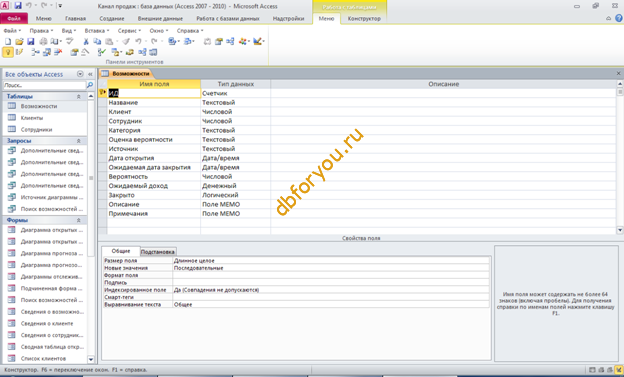Collapse the Таблицы group in the navigation pane
Screen dimensions: 624x377
(78, 96)
